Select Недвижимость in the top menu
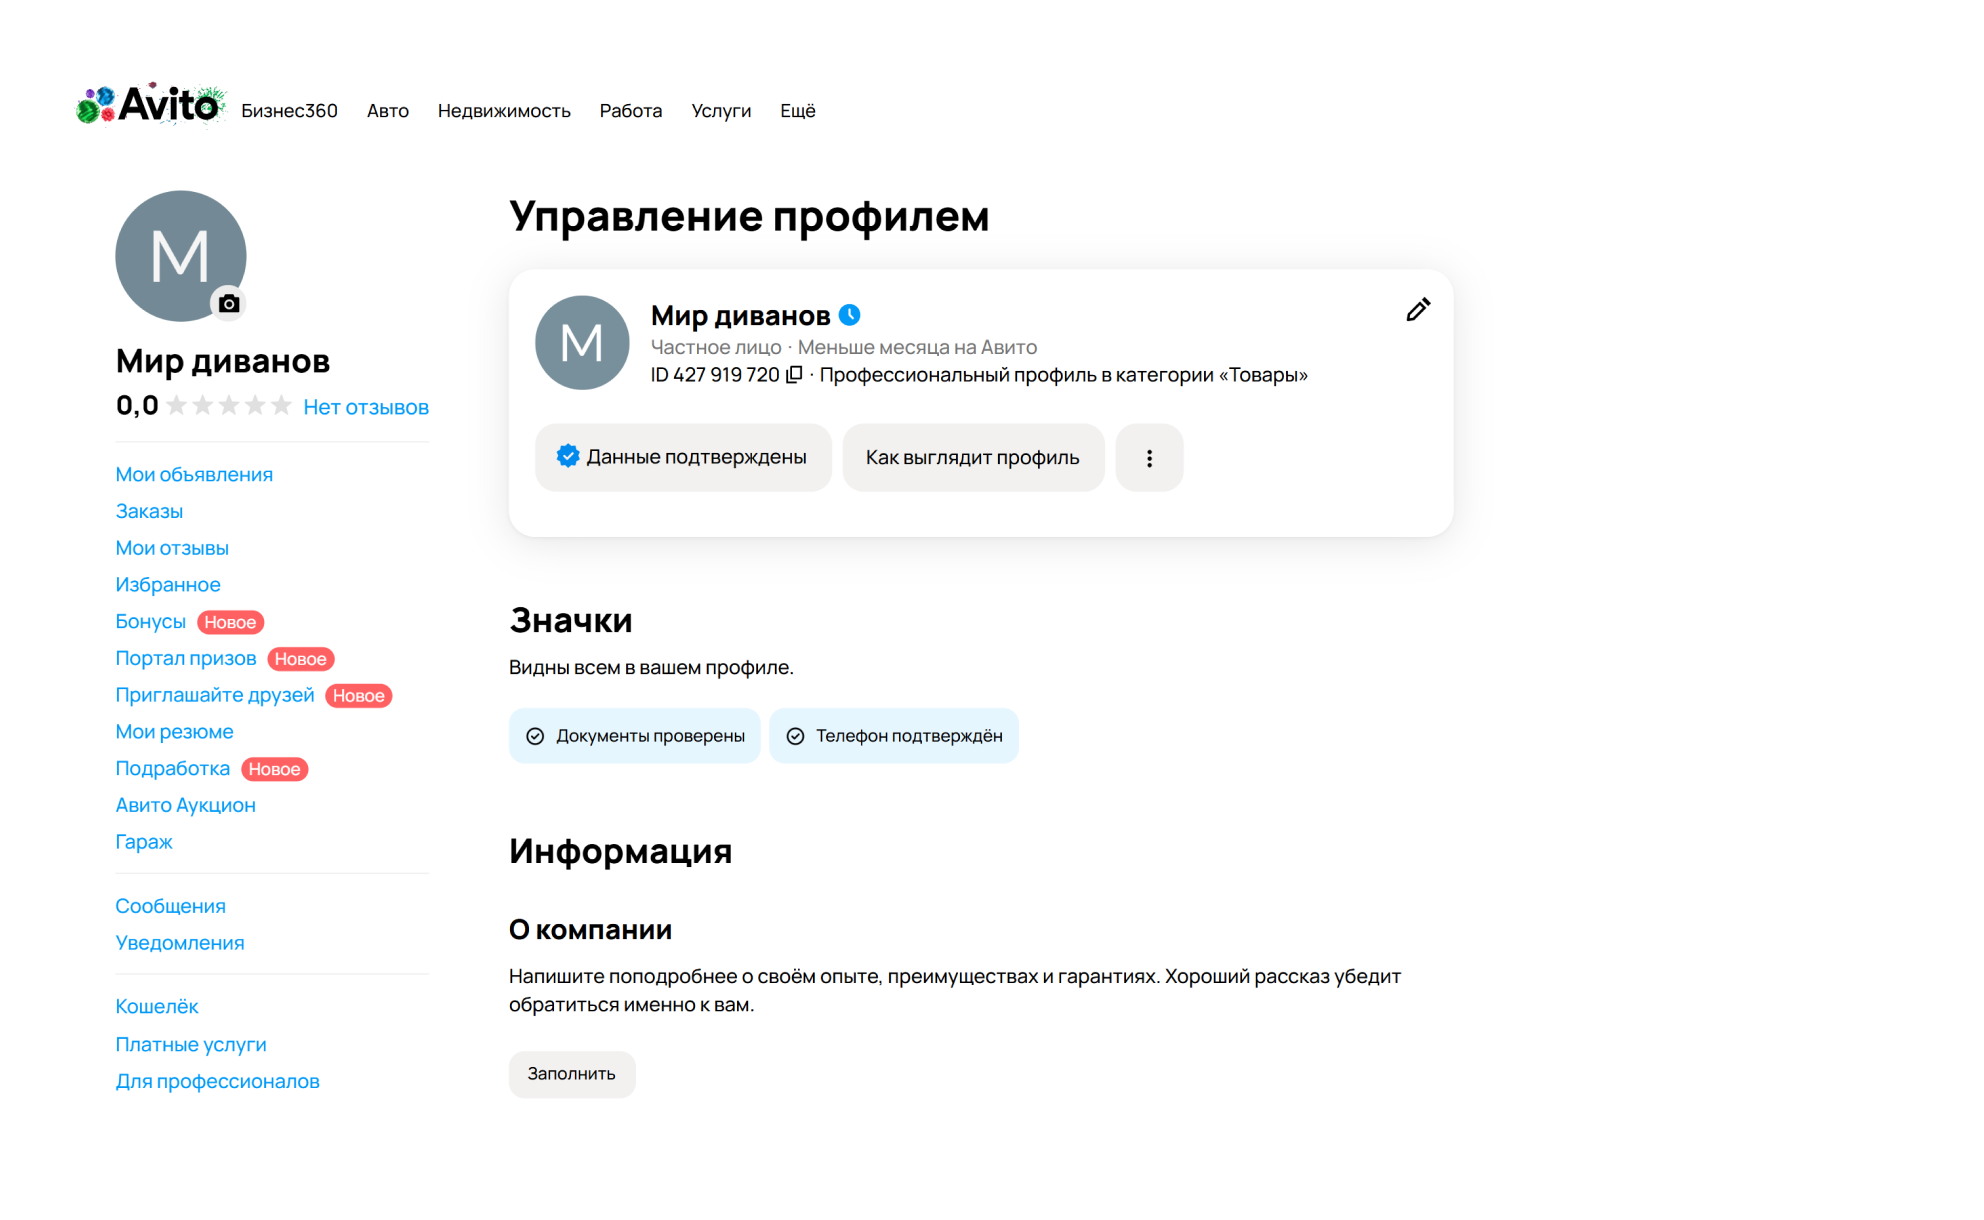This screenshot has width=1984, height=1220. tap(504, 111)
